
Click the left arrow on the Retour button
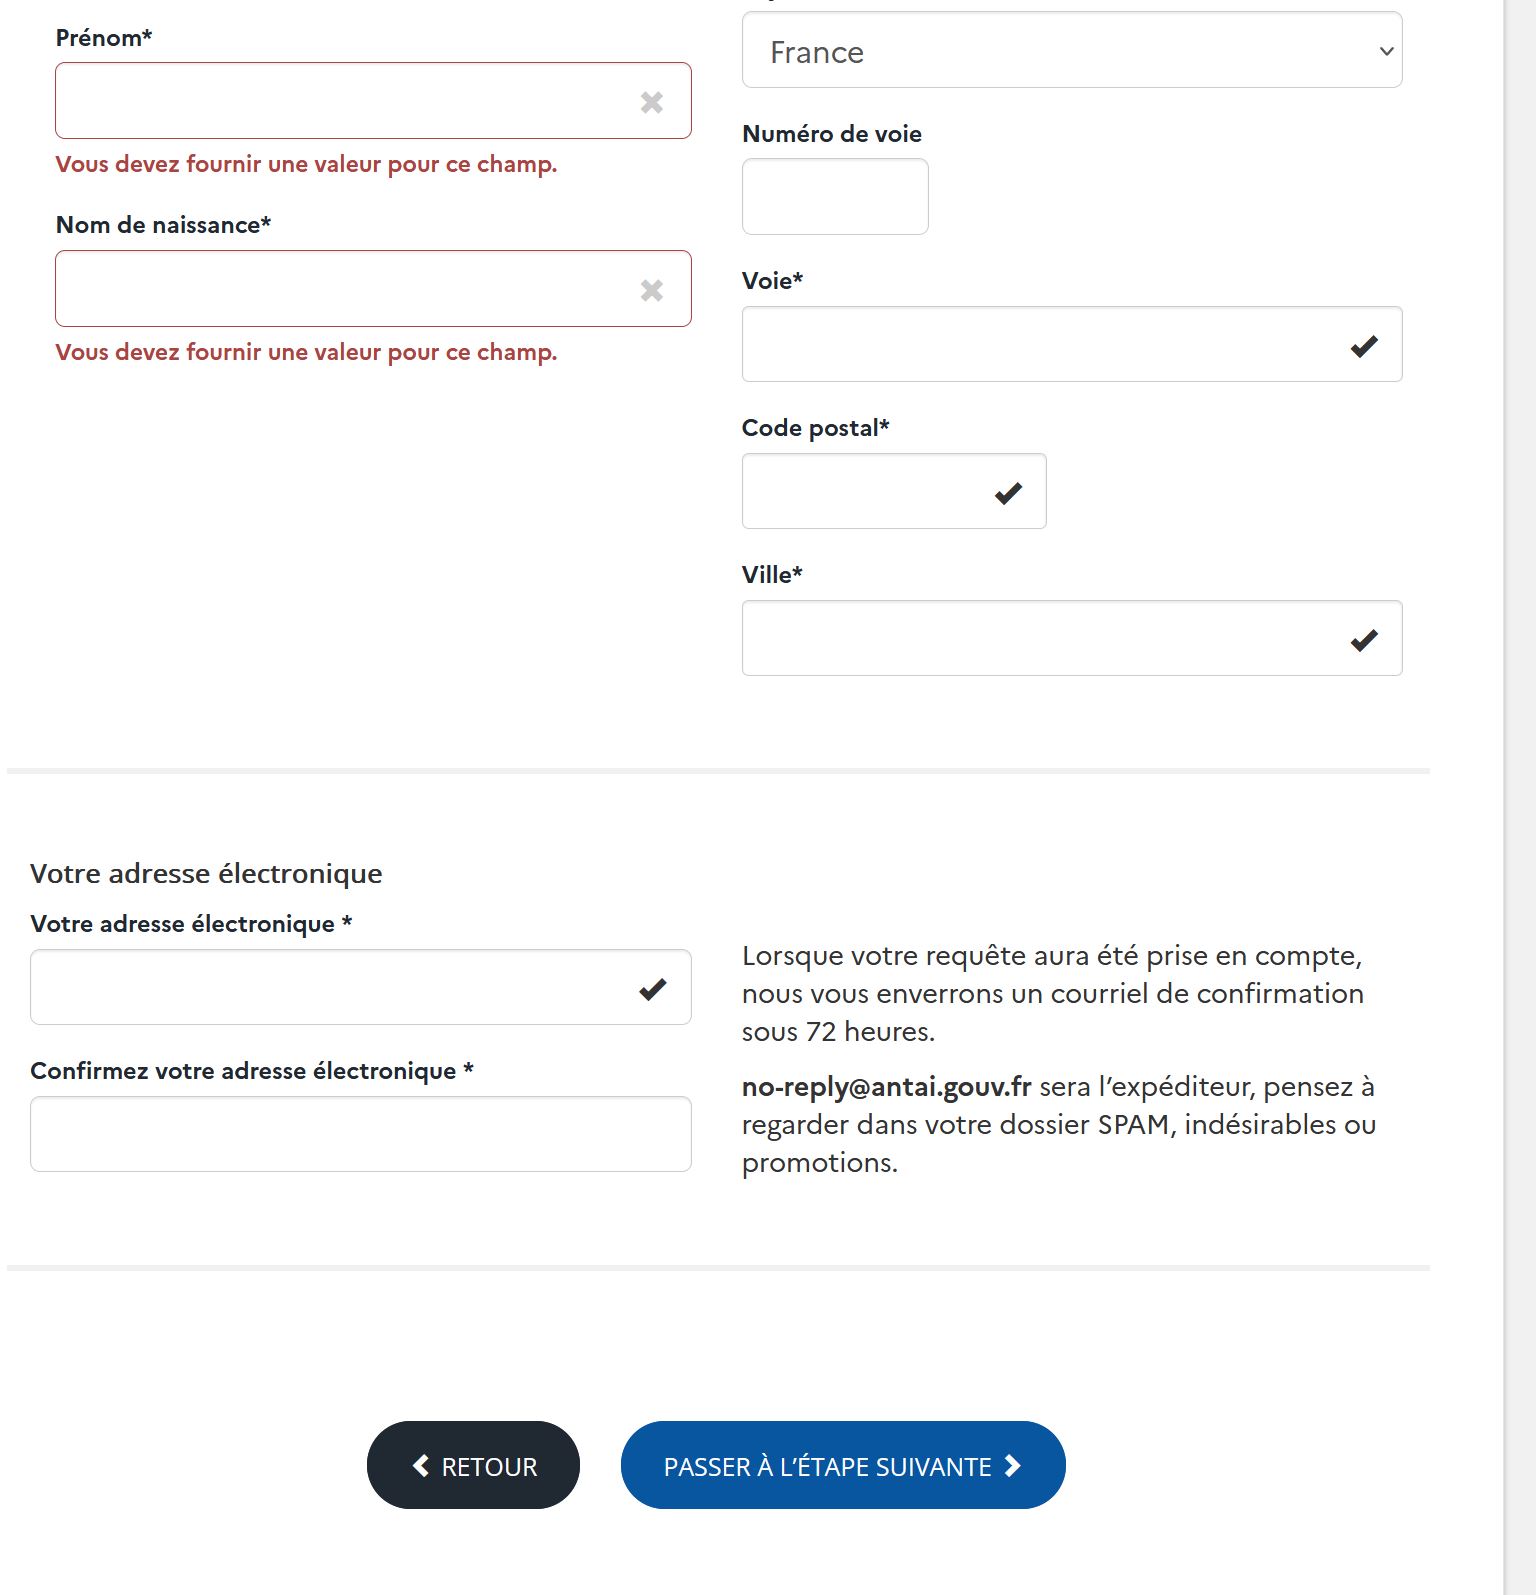tap(421, 1466)
